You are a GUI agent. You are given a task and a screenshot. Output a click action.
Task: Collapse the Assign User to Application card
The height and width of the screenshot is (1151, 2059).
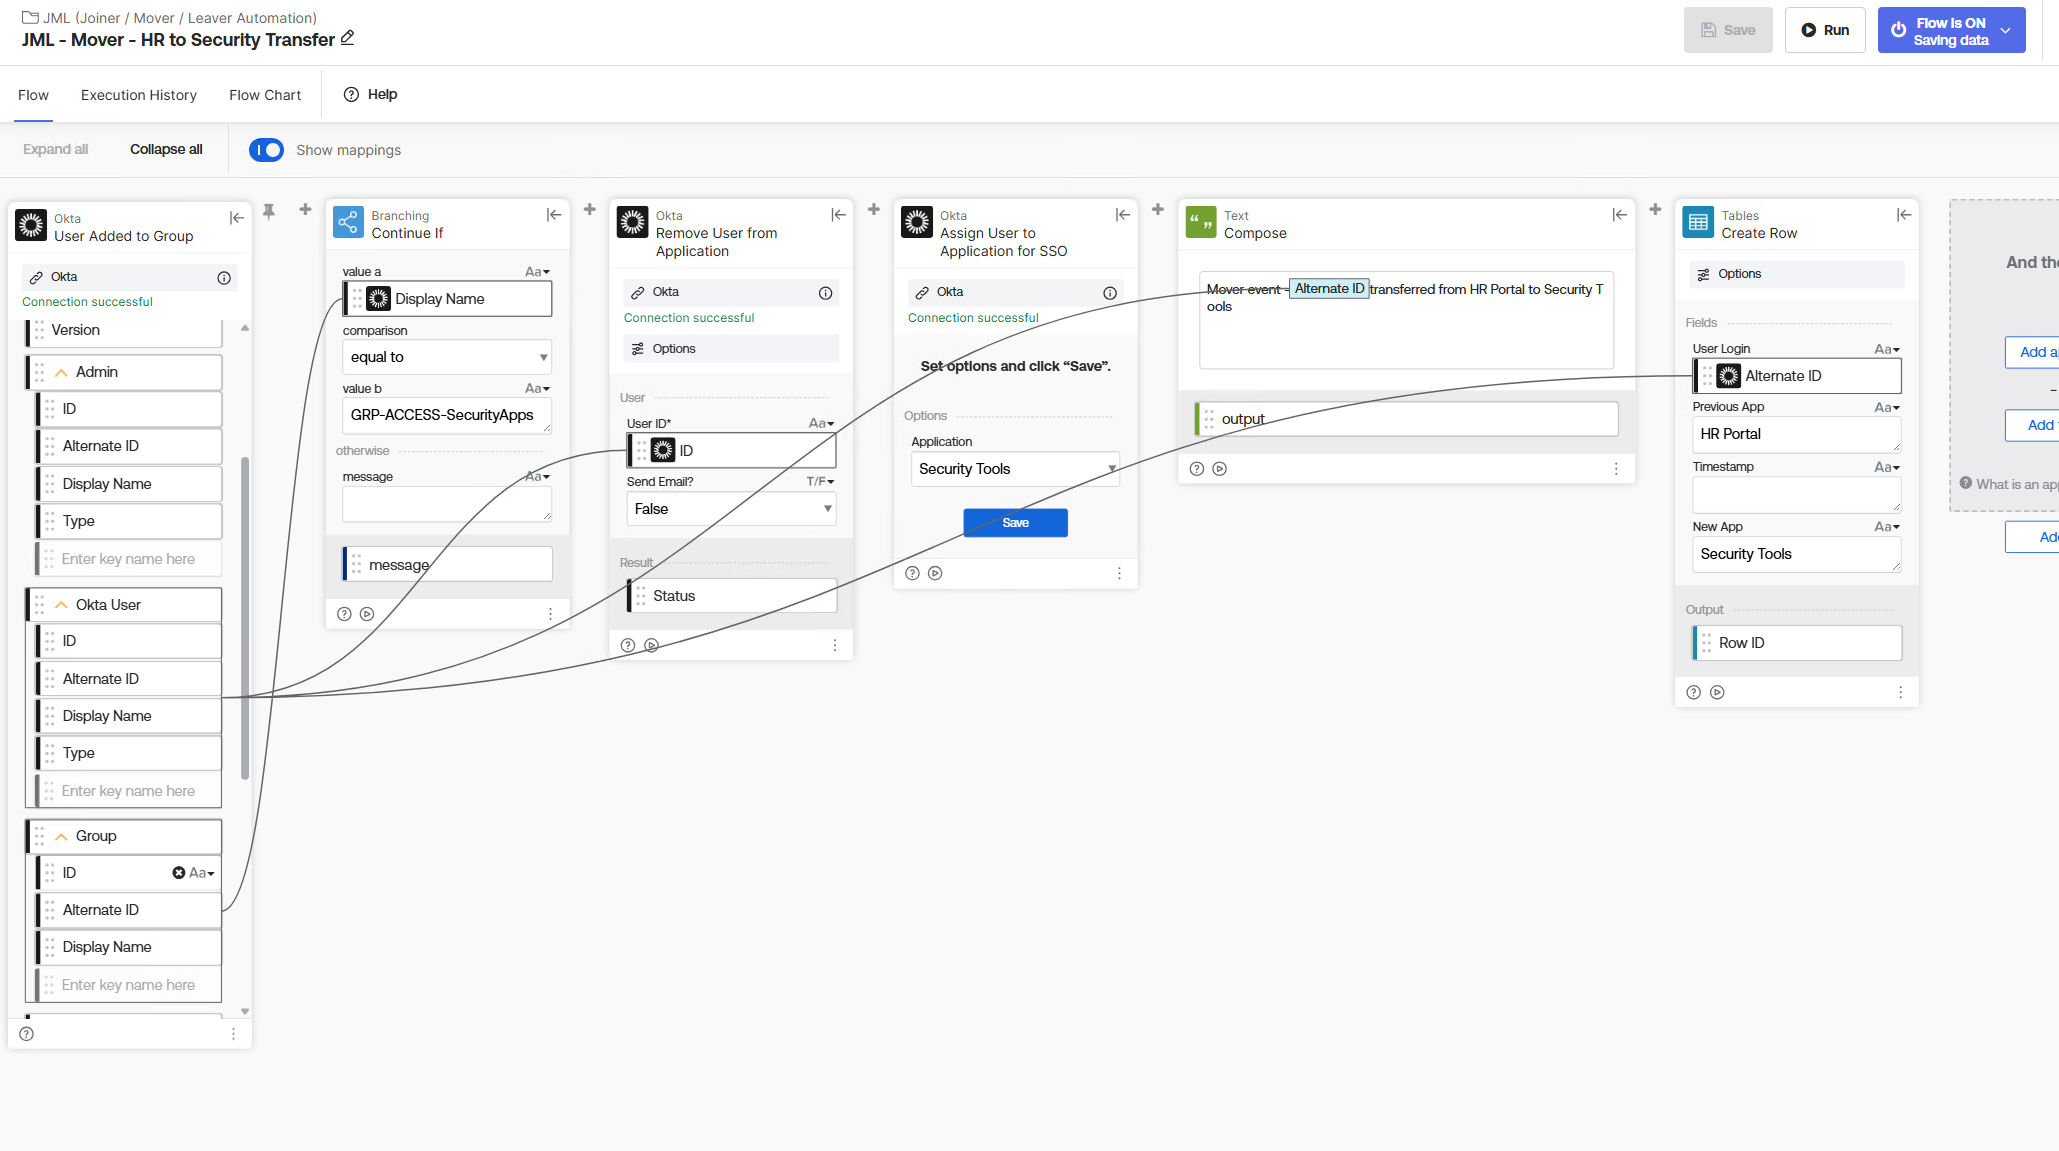[x=1123, y=215]
